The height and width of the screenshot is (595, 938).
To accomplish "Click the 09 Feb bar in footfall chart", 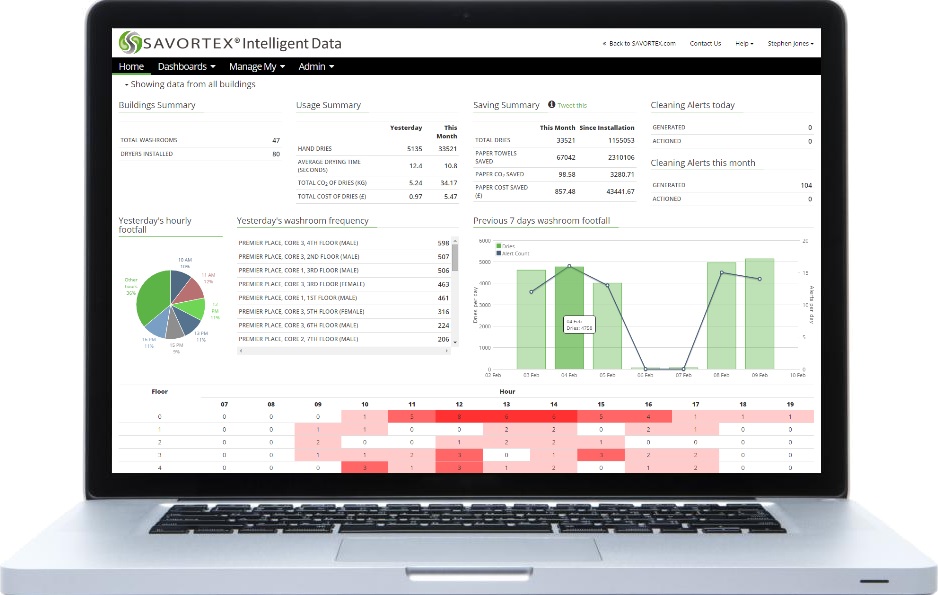I will (x=760, y=314).
